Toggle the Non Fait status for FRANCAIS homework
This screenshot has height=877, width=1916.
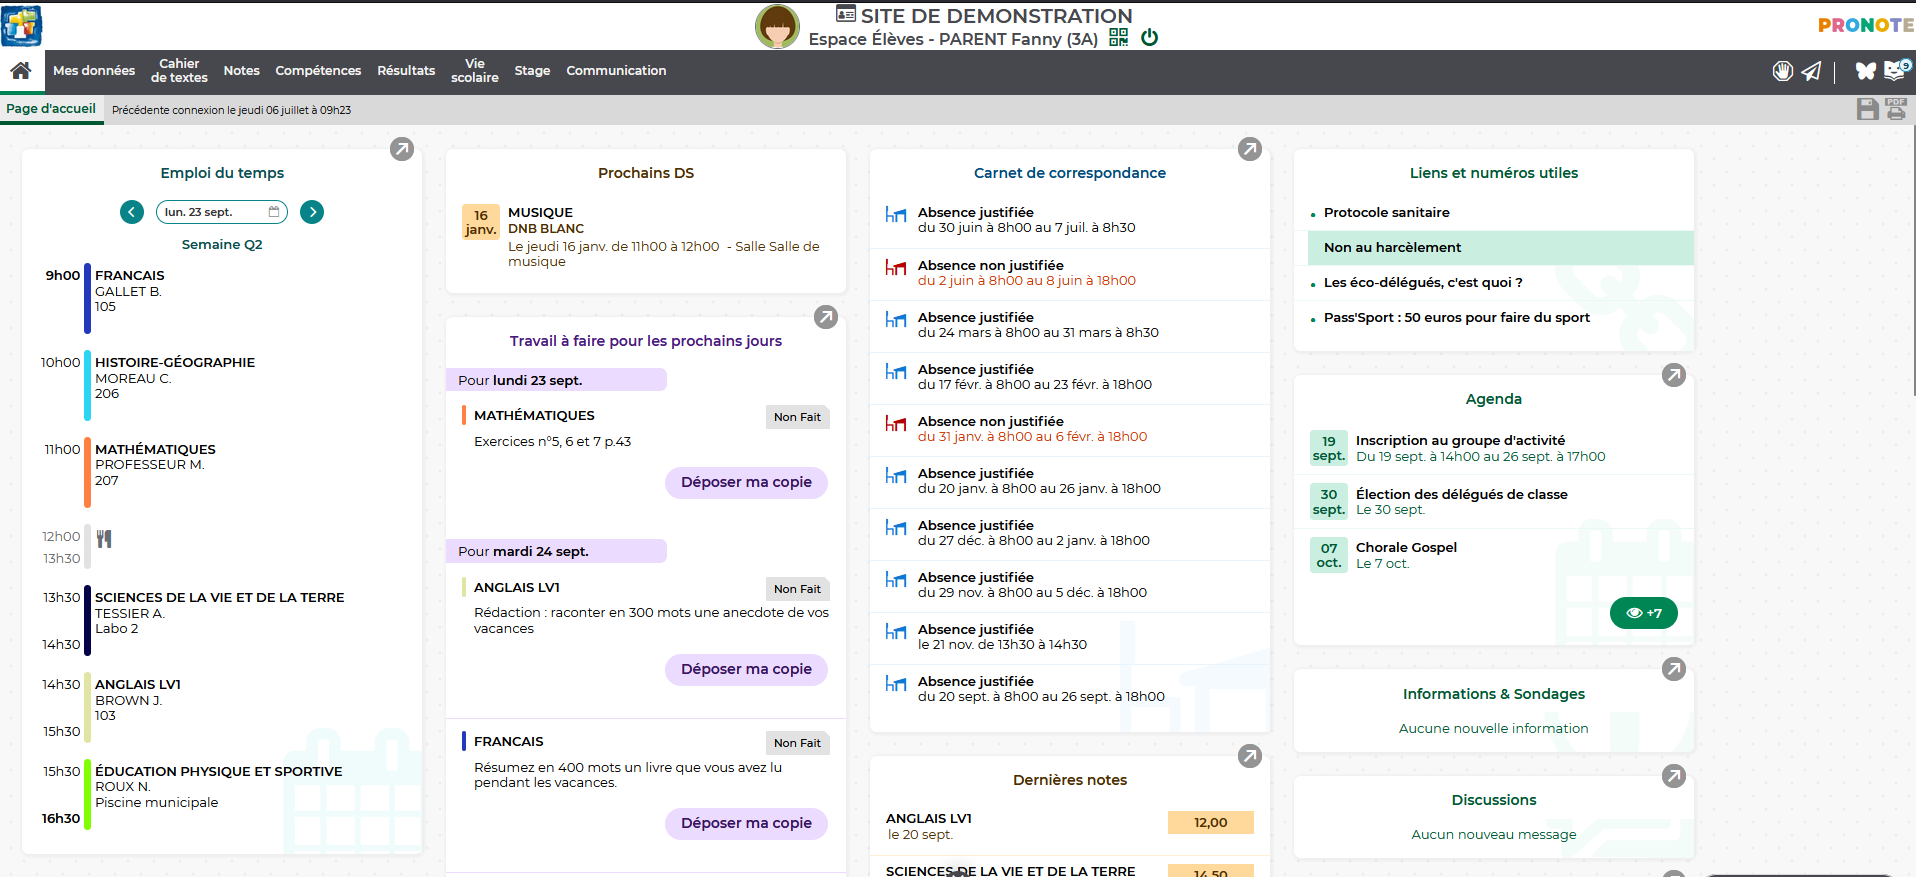796,743
